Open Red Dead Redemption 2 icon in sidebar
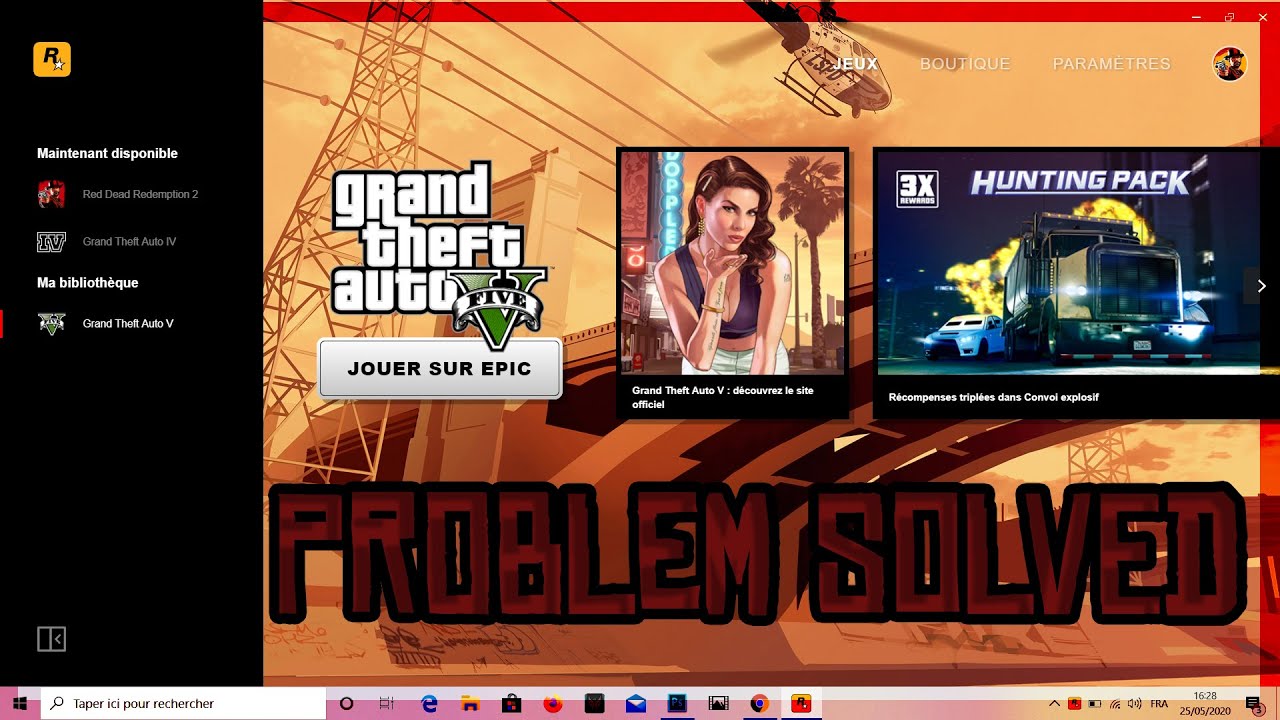 (51, 194)
